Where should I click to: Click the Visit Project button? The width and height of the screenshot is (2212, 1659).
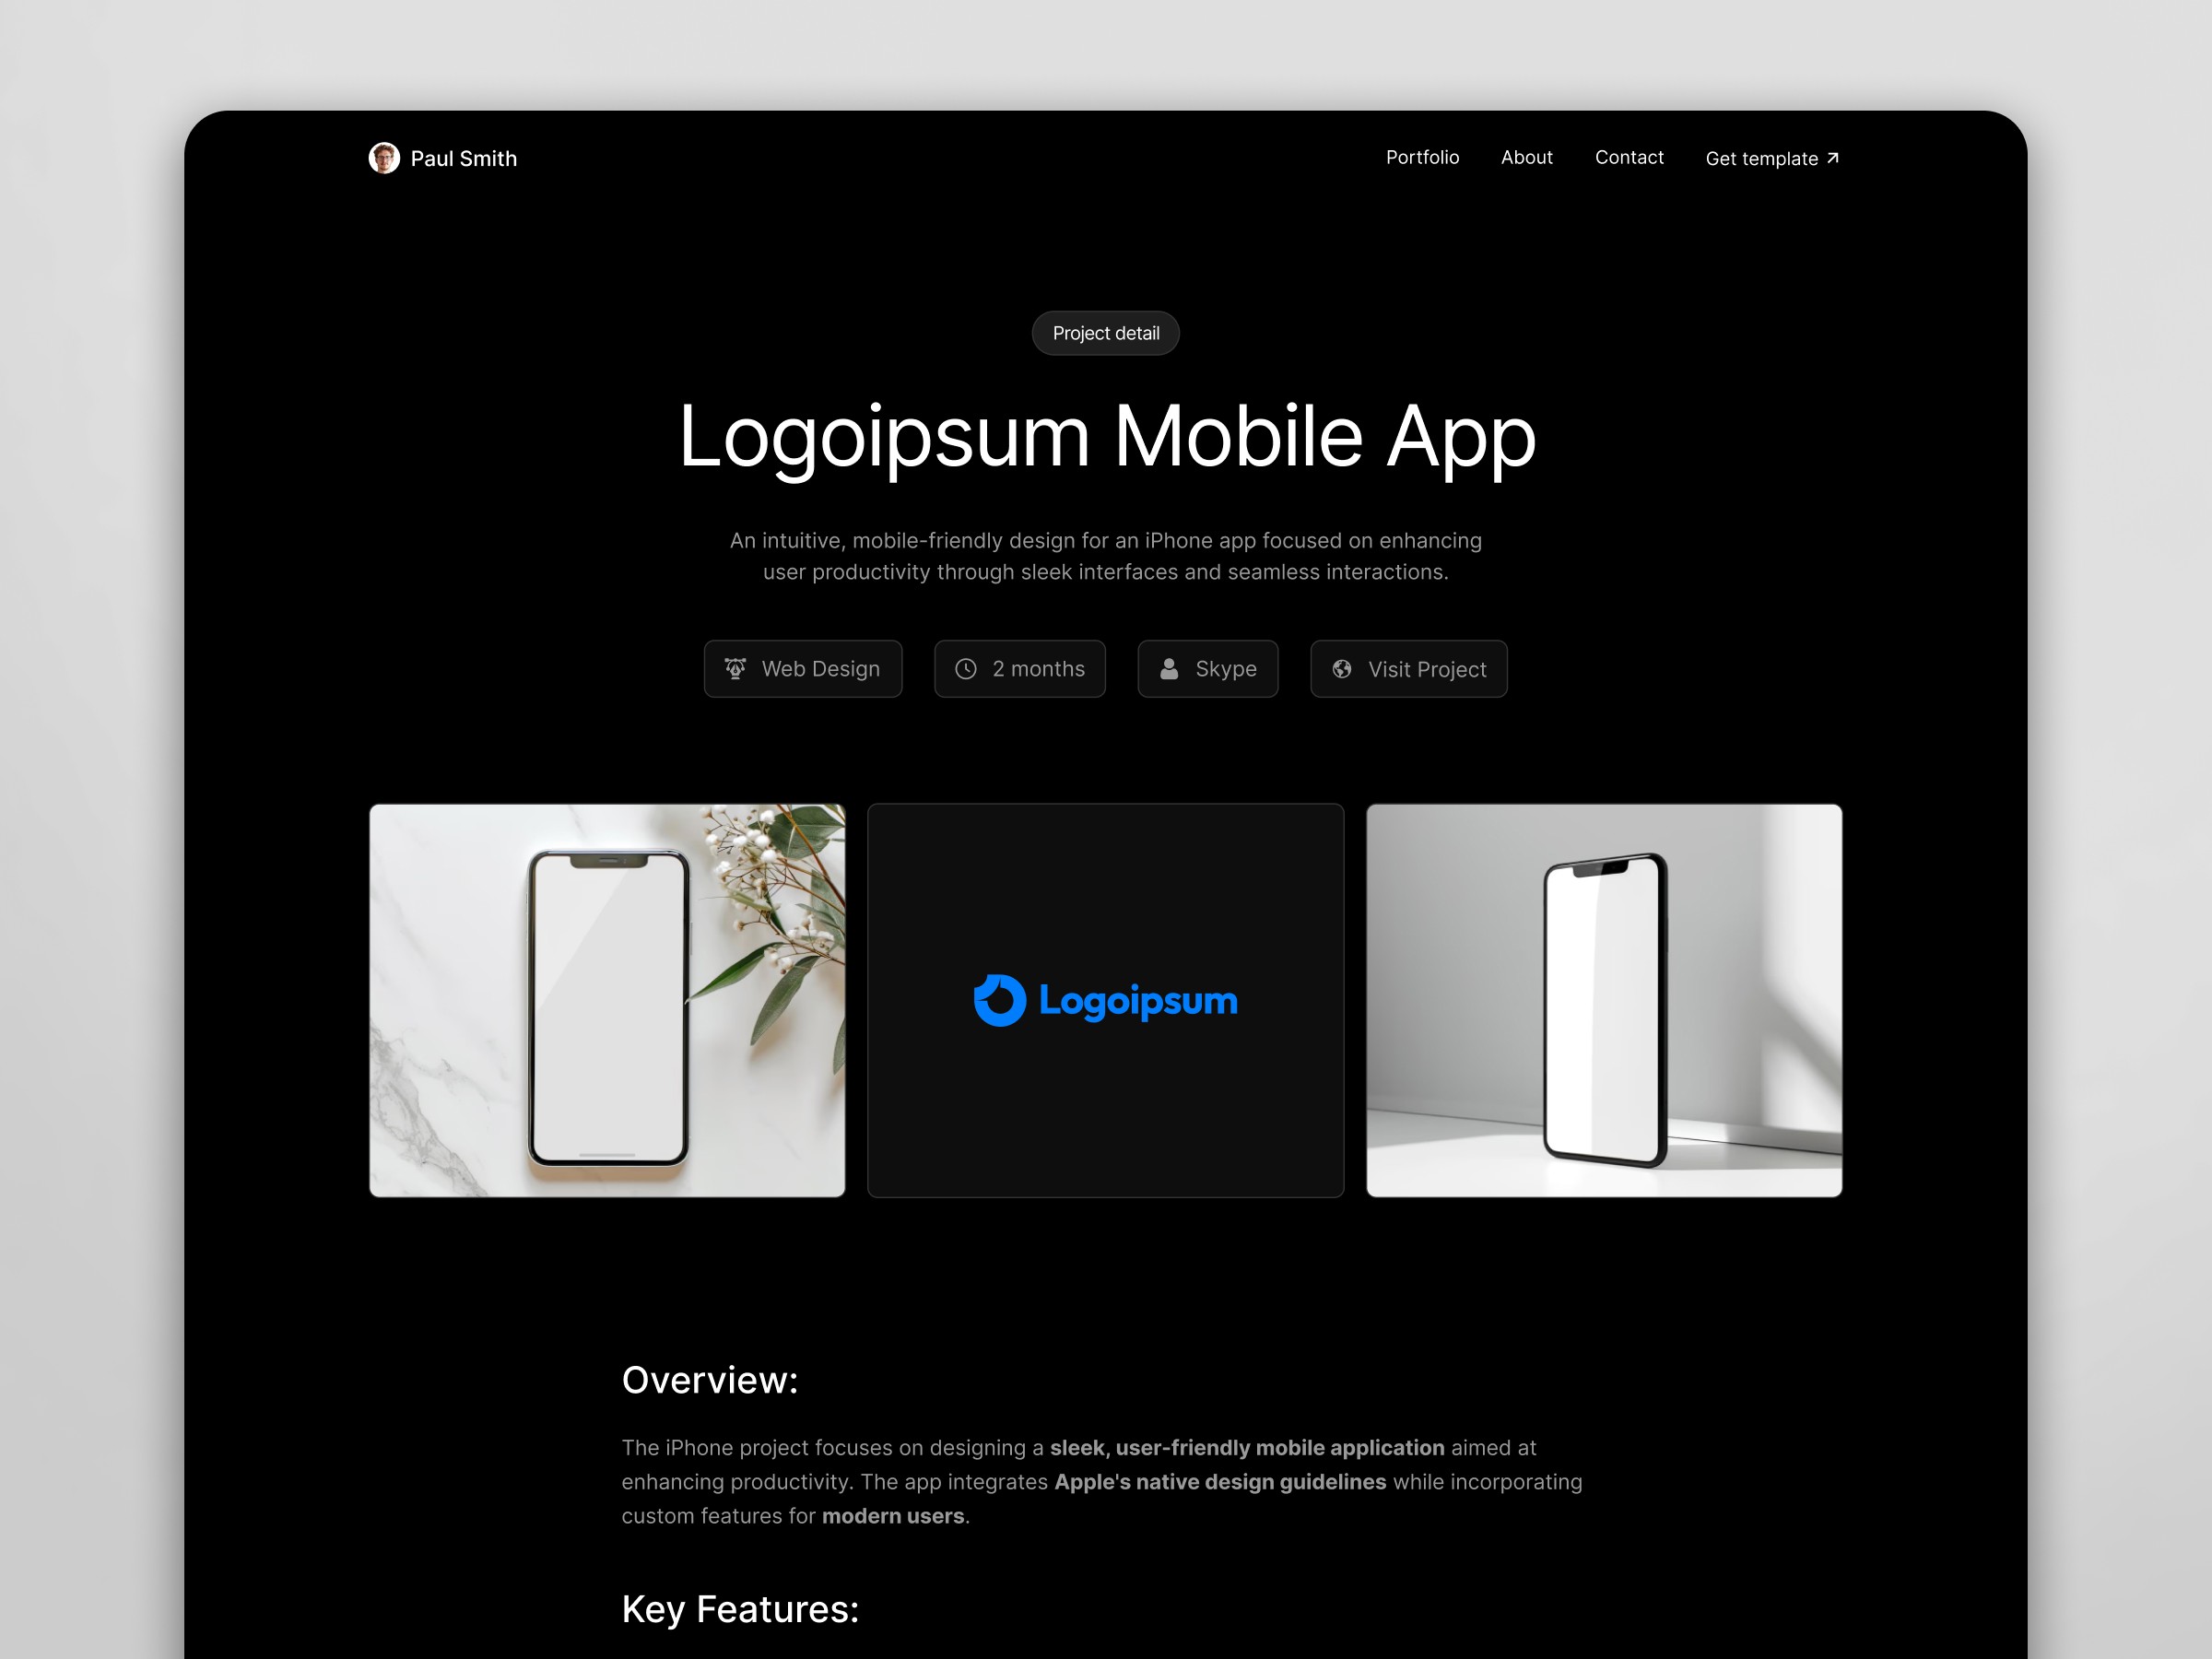pos(1407,667)
